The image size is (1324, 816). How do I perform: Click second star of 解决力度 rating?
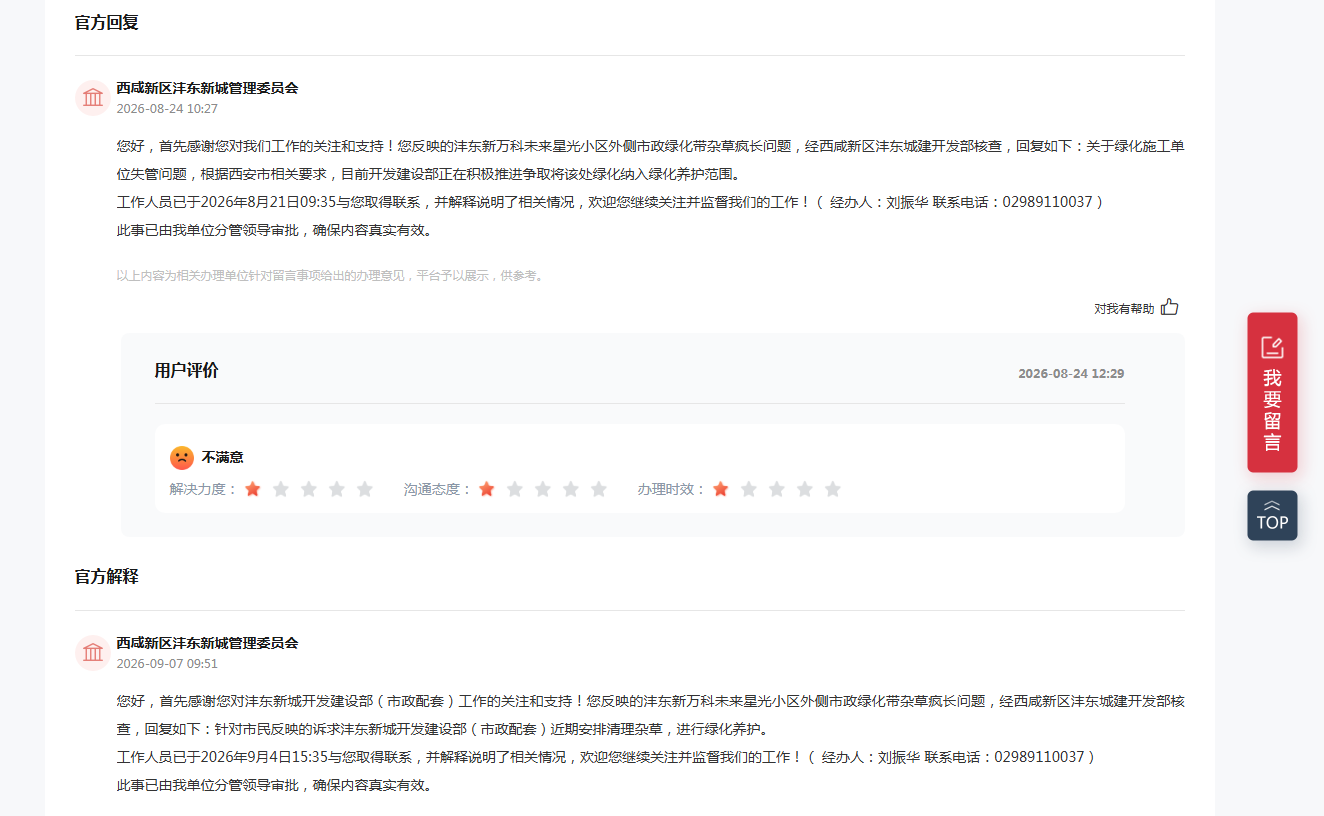coord(281,489)
